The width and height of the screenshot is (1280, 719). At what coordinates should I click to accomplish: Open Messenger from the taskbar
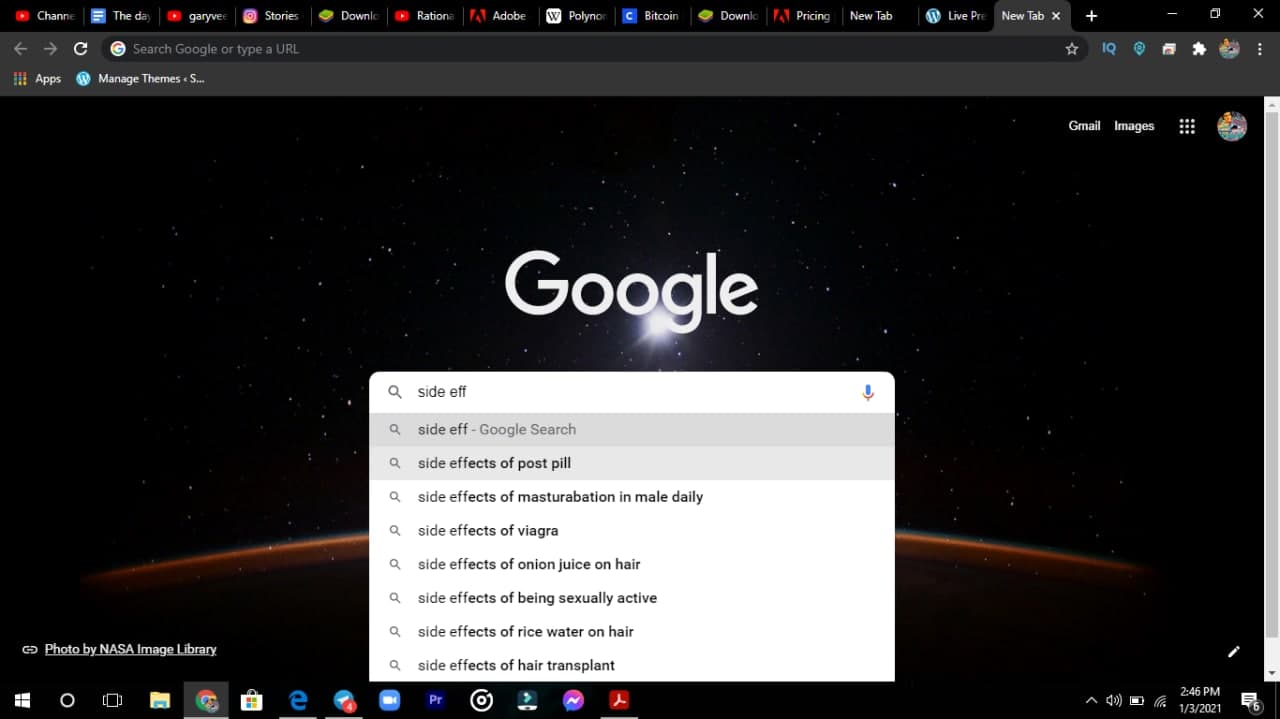[x=573, y=700]
